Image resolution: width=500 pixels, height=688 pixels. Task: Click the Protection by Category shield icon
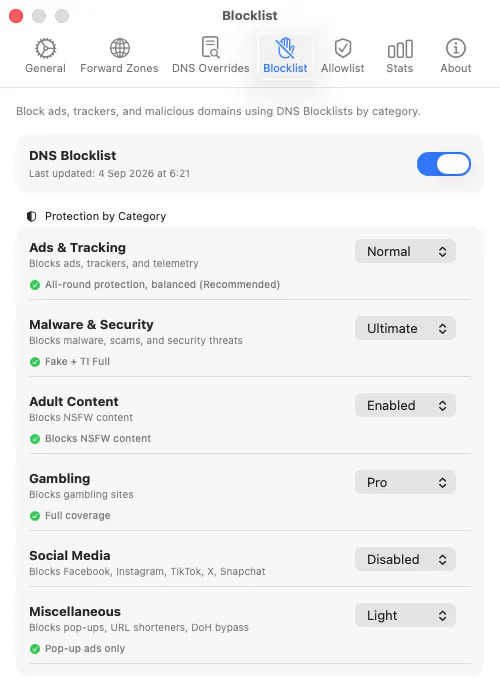(x=32, y=216)
